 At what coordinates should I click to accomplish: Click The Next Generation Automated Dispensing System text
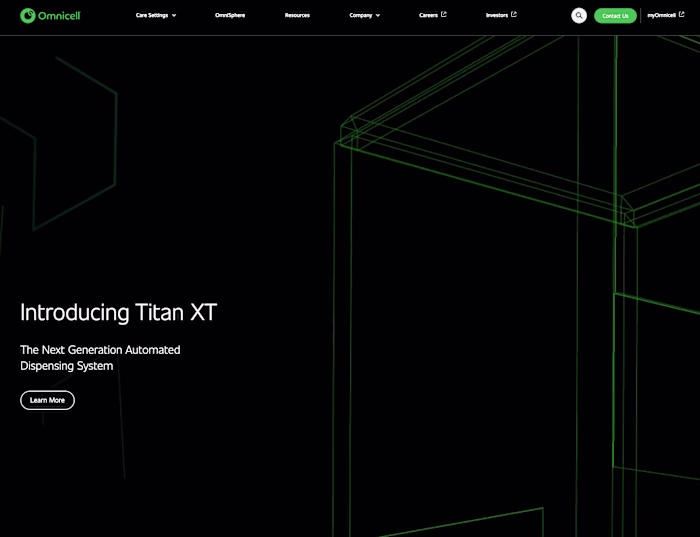[x=100, y=358]
